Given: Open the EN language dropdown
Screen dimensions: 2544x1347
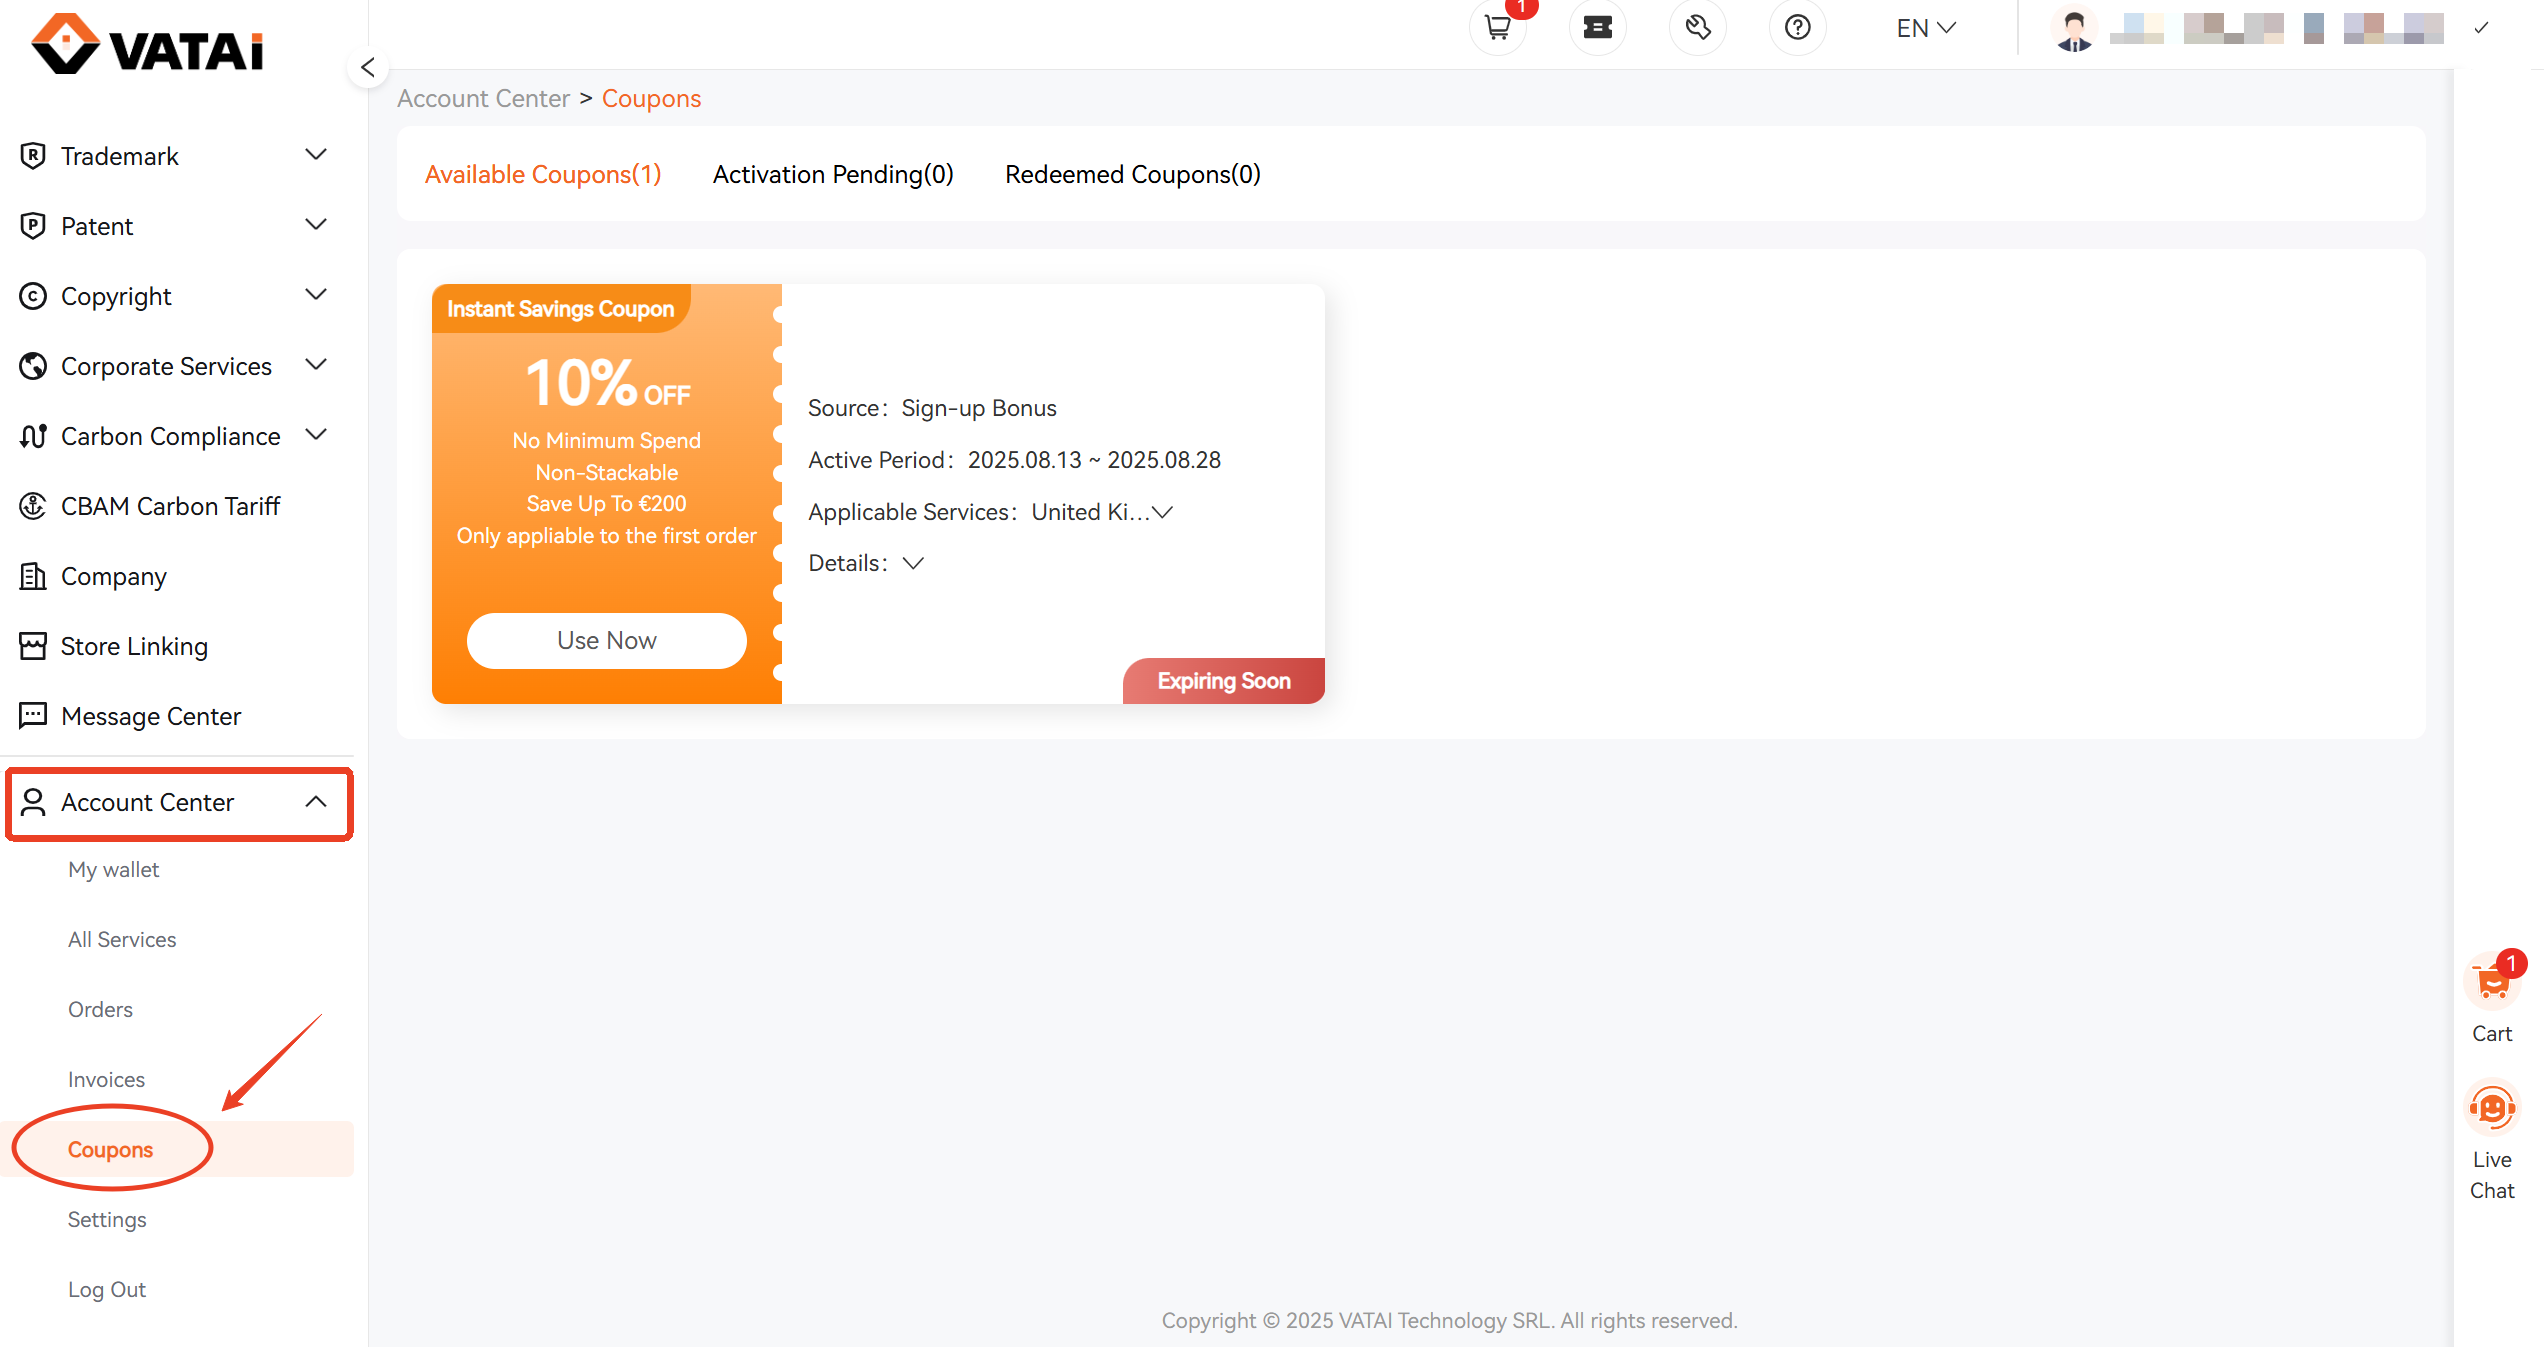Looking at the screenshot, I should (x=1925, y=28).
